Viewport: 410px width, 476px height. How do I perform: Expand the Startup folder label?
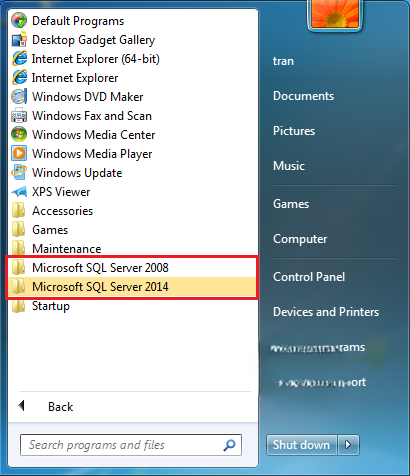point(51,306)
